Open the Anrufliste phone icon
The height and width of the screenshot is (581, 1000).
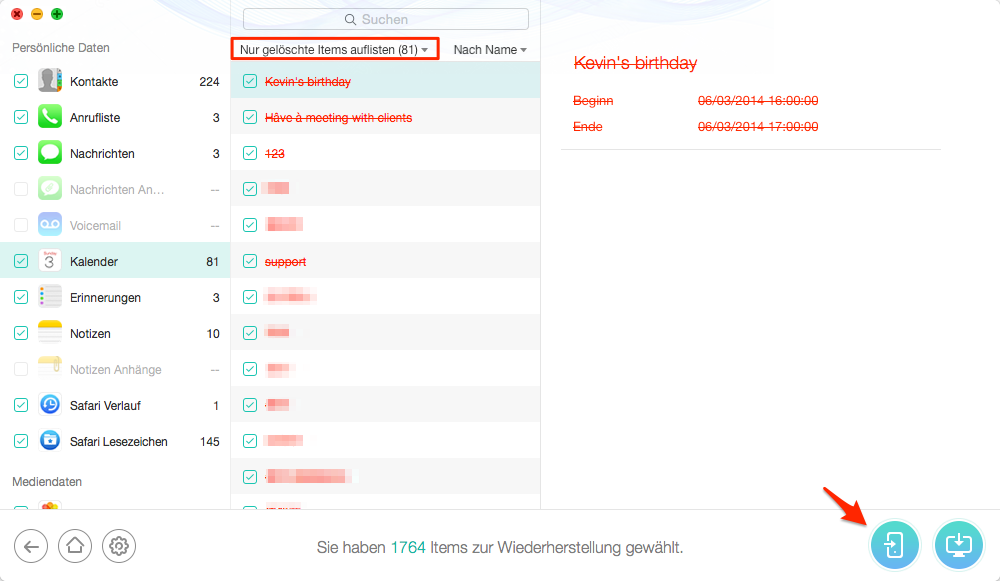[50, 117]
